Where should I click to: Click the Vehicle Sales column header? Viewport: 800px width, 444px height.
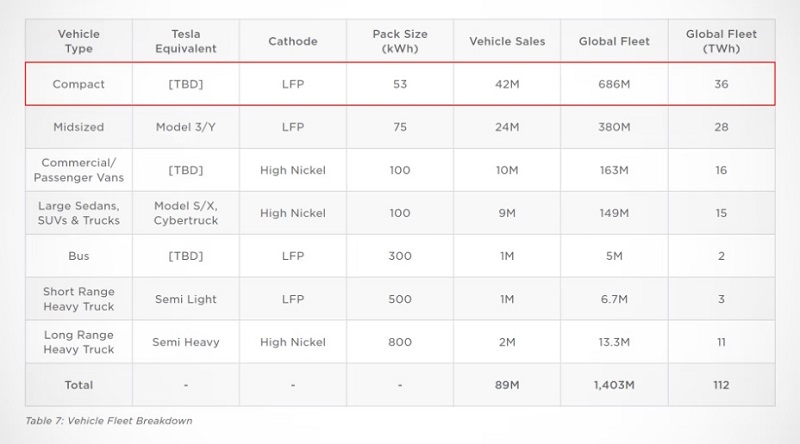[507, 41]
